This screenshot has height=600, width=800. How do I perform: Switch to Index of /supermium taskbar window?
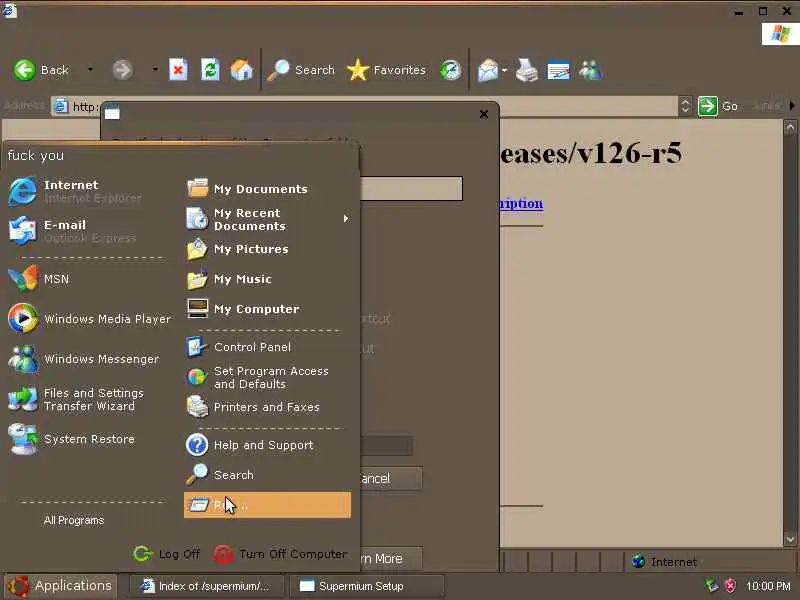click(x=207, y=586)
